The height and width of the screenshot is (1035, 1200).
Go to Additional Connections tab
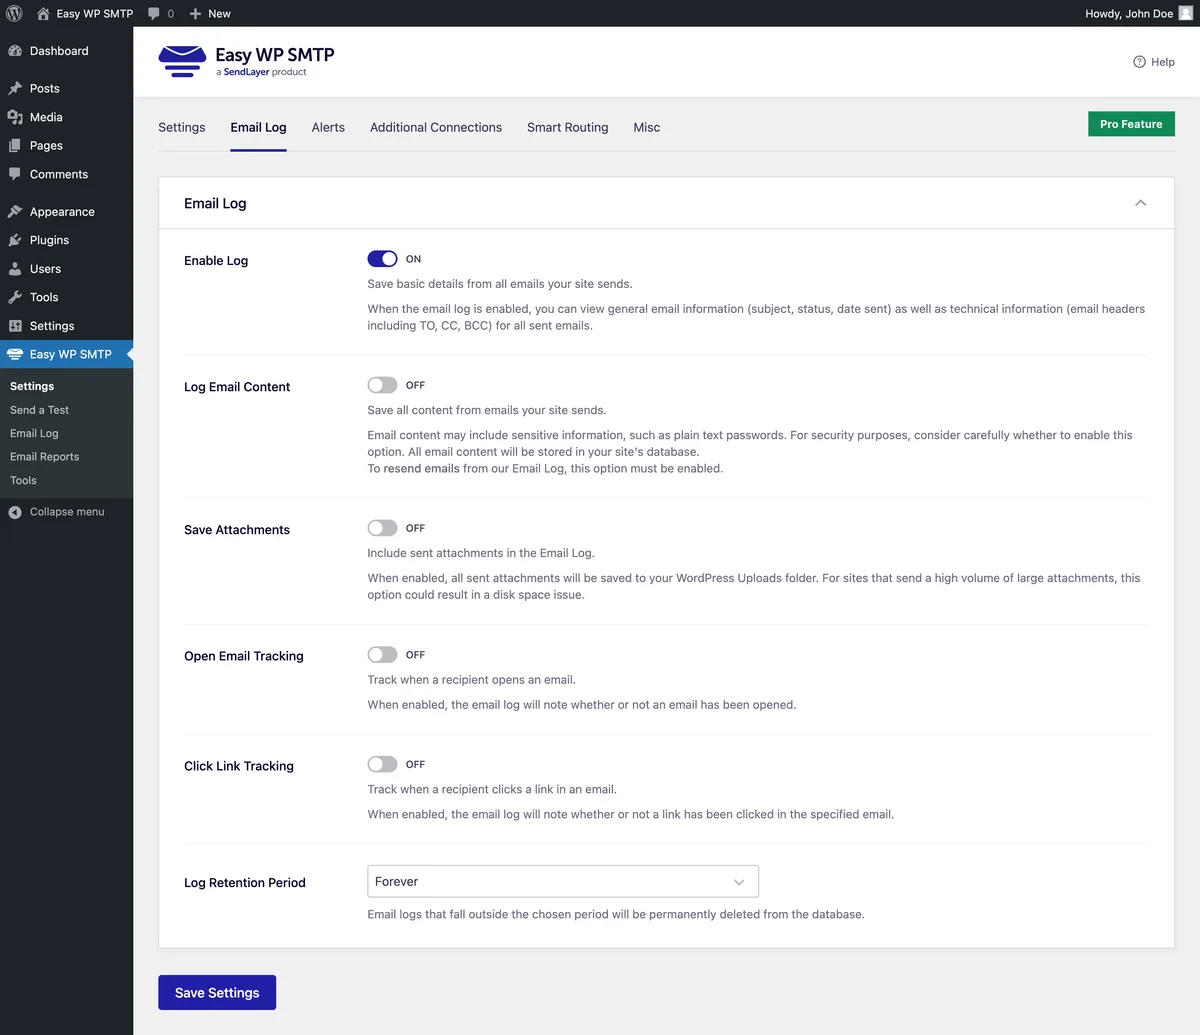click(436, 127)
